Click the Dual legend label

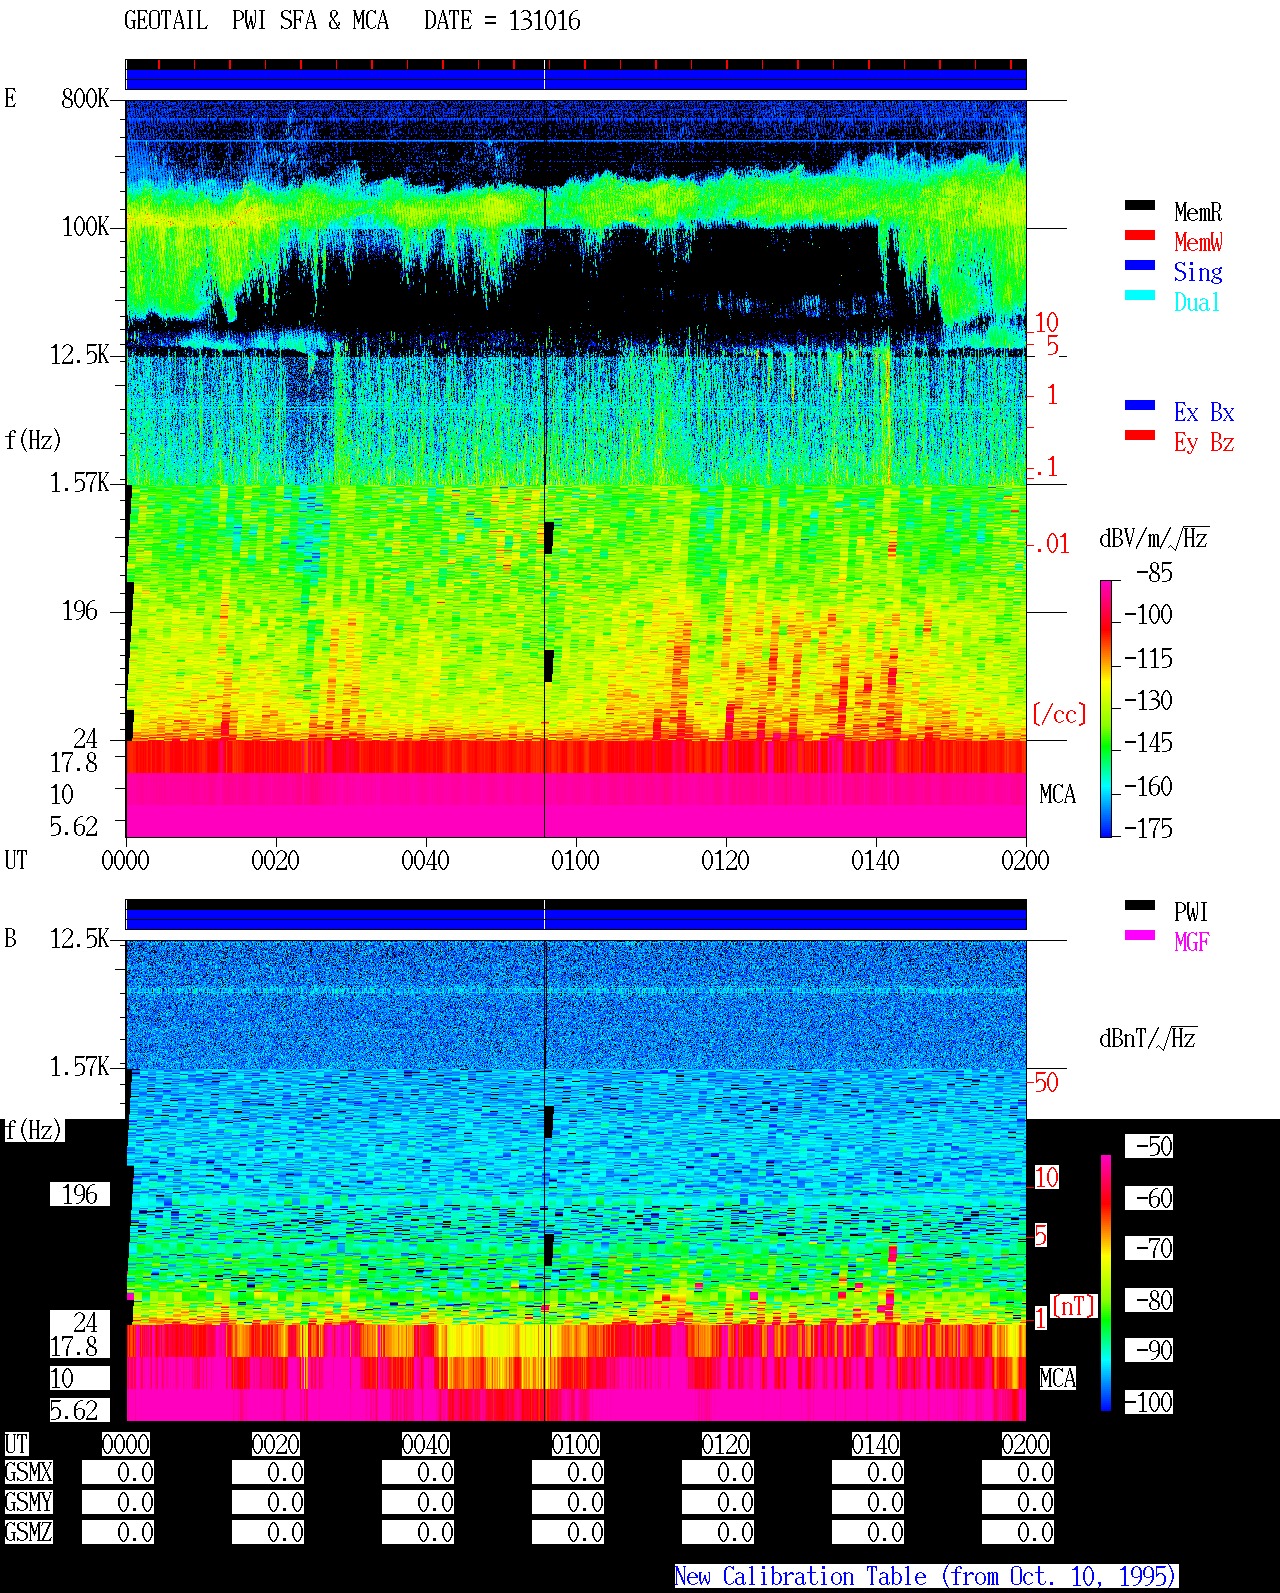pos(1197,302)
